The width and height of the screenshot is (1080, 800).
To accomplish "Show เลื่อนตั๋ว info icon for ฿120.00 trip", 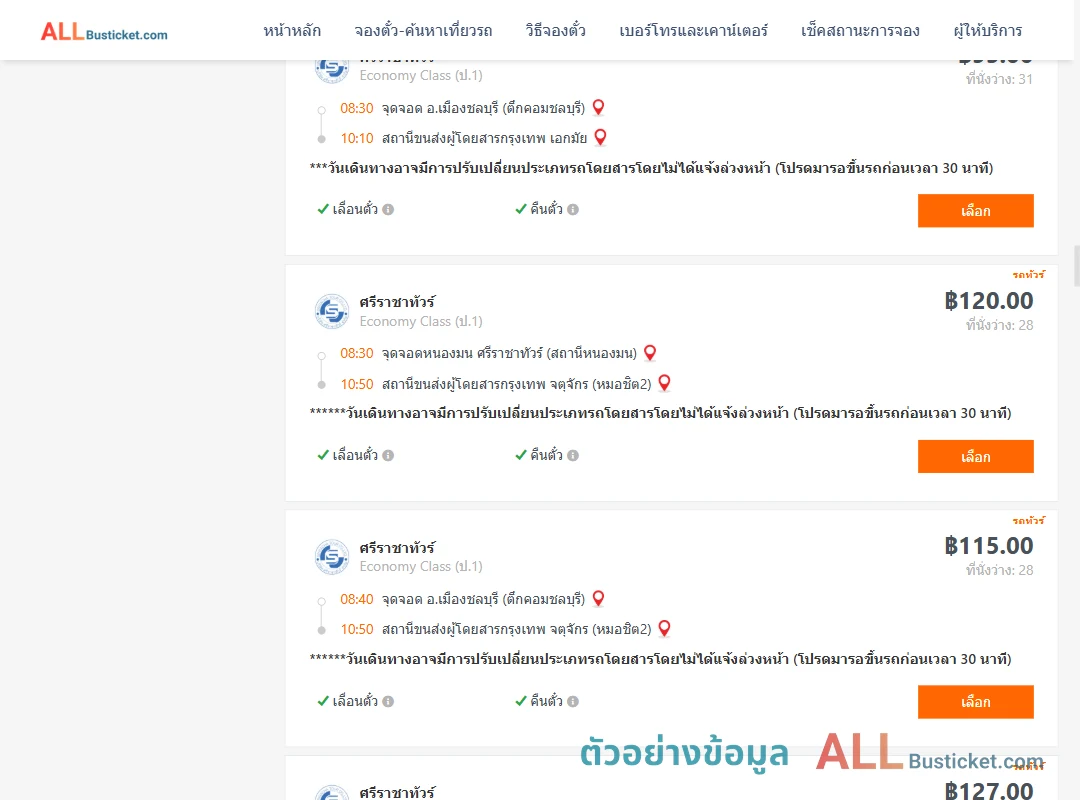I will tap(388, 455).
